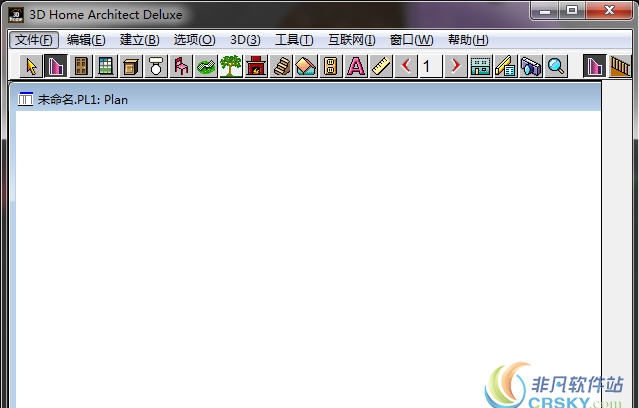Click the floor number 1 indicator

(x=431, y=66)
